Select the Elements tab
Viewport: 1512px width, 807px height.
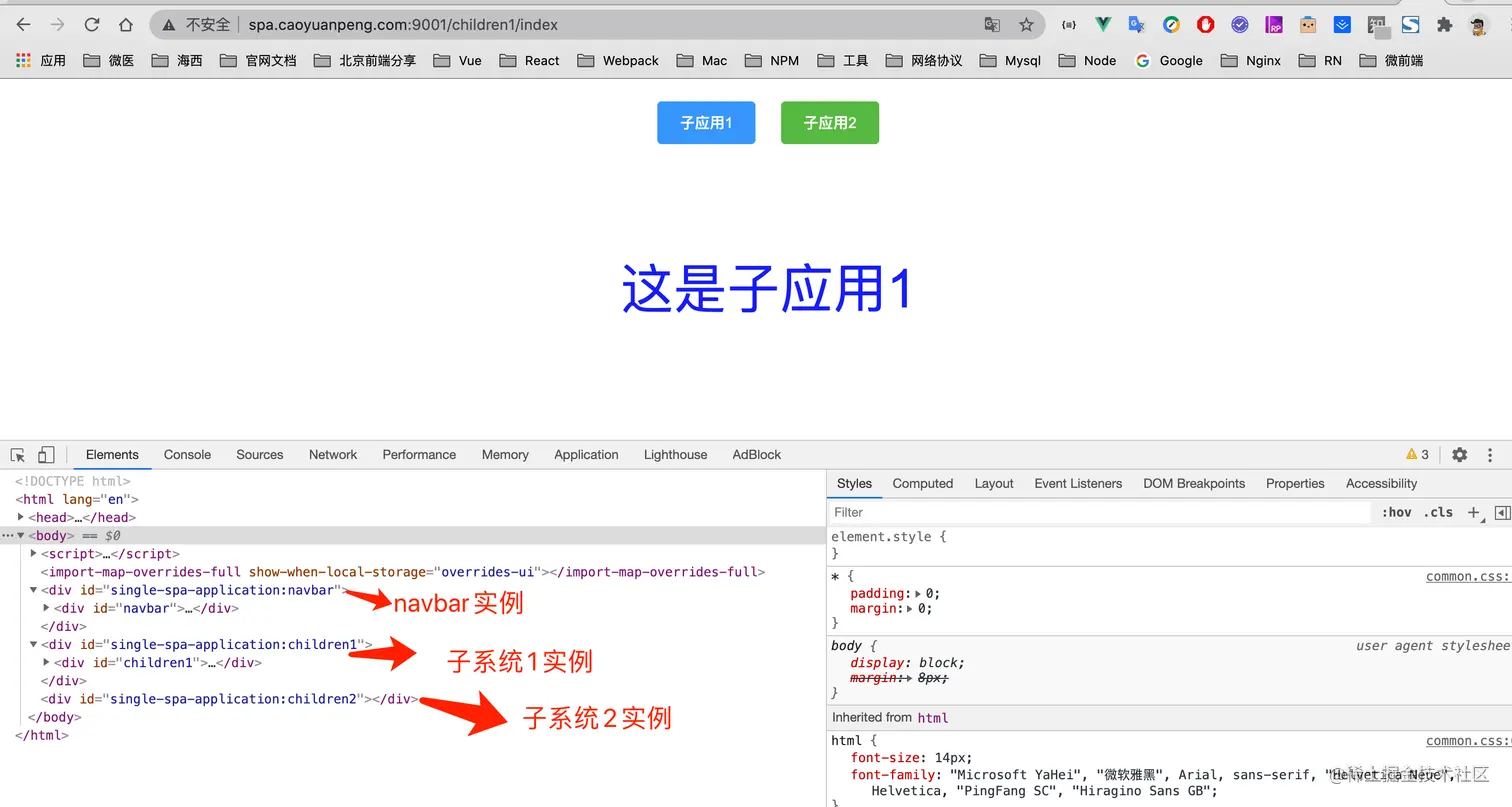112,455
